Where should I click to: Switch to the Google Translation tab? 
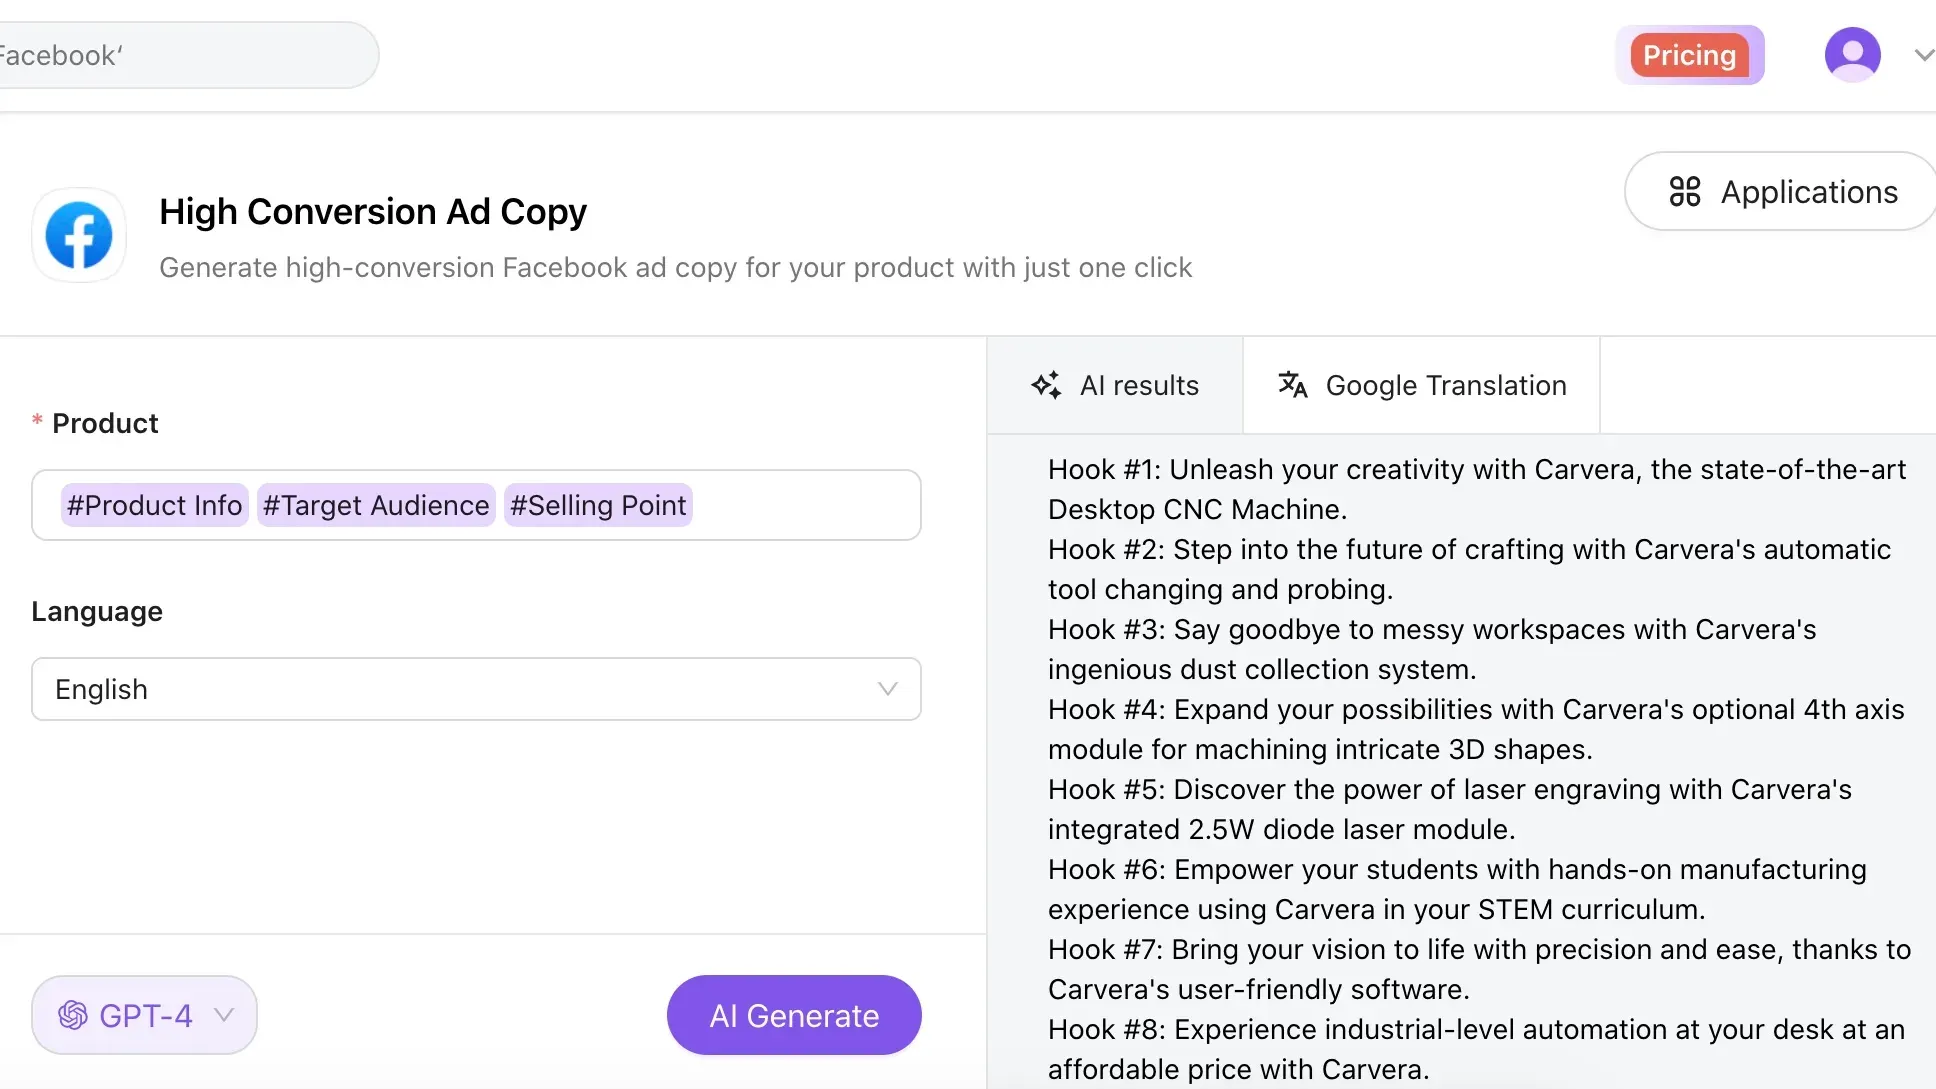tap(1421, 385)
